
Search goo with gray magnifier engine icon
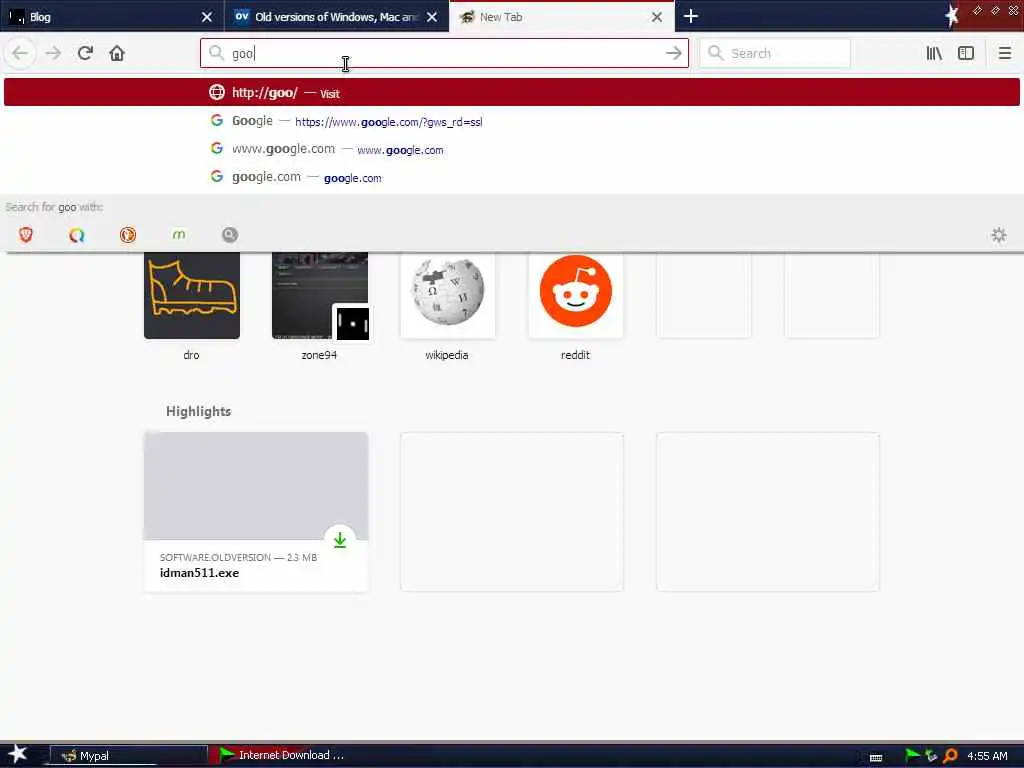[229, 234]
